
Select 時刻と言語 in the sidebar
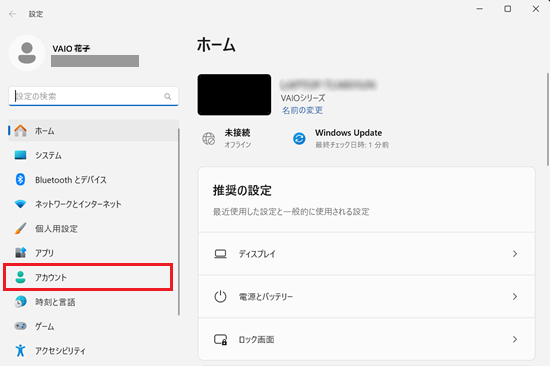click(93, 302)
